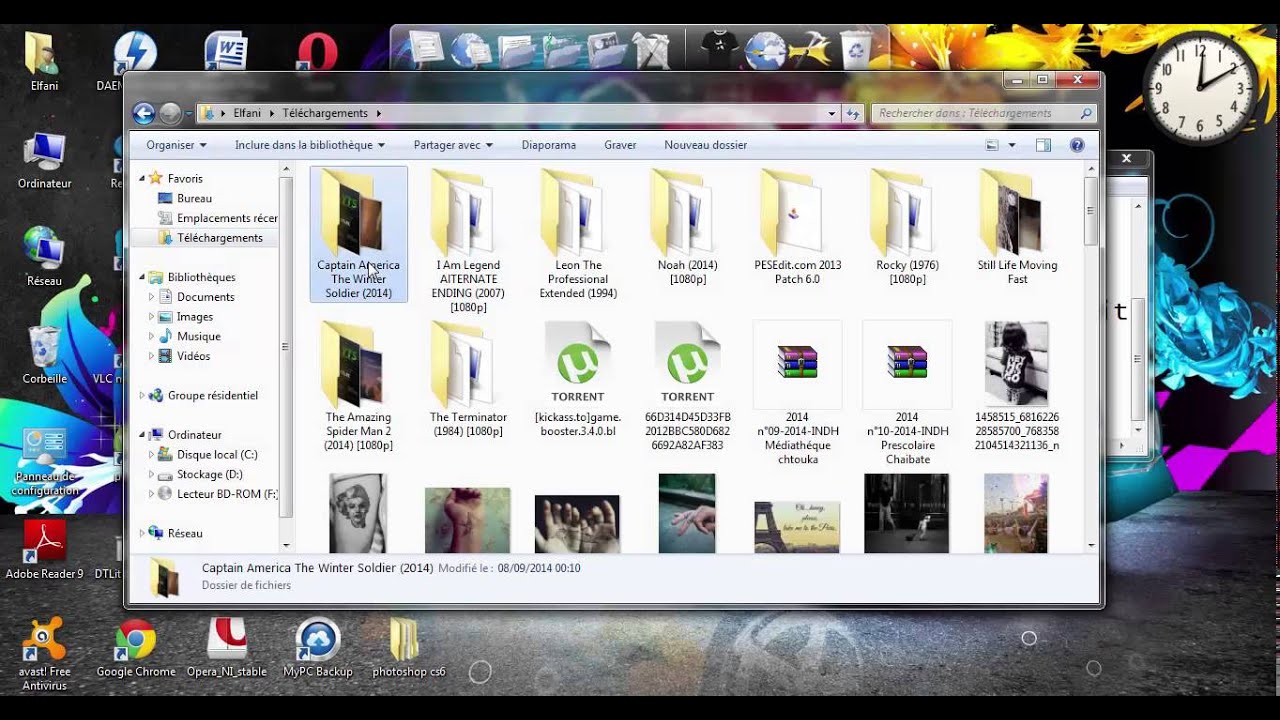Image resolution: width=1280 pixels, height=720 pixels.
Task: Select the 66D314D45D33FB torrent file
Action: [x=688, y=386]
